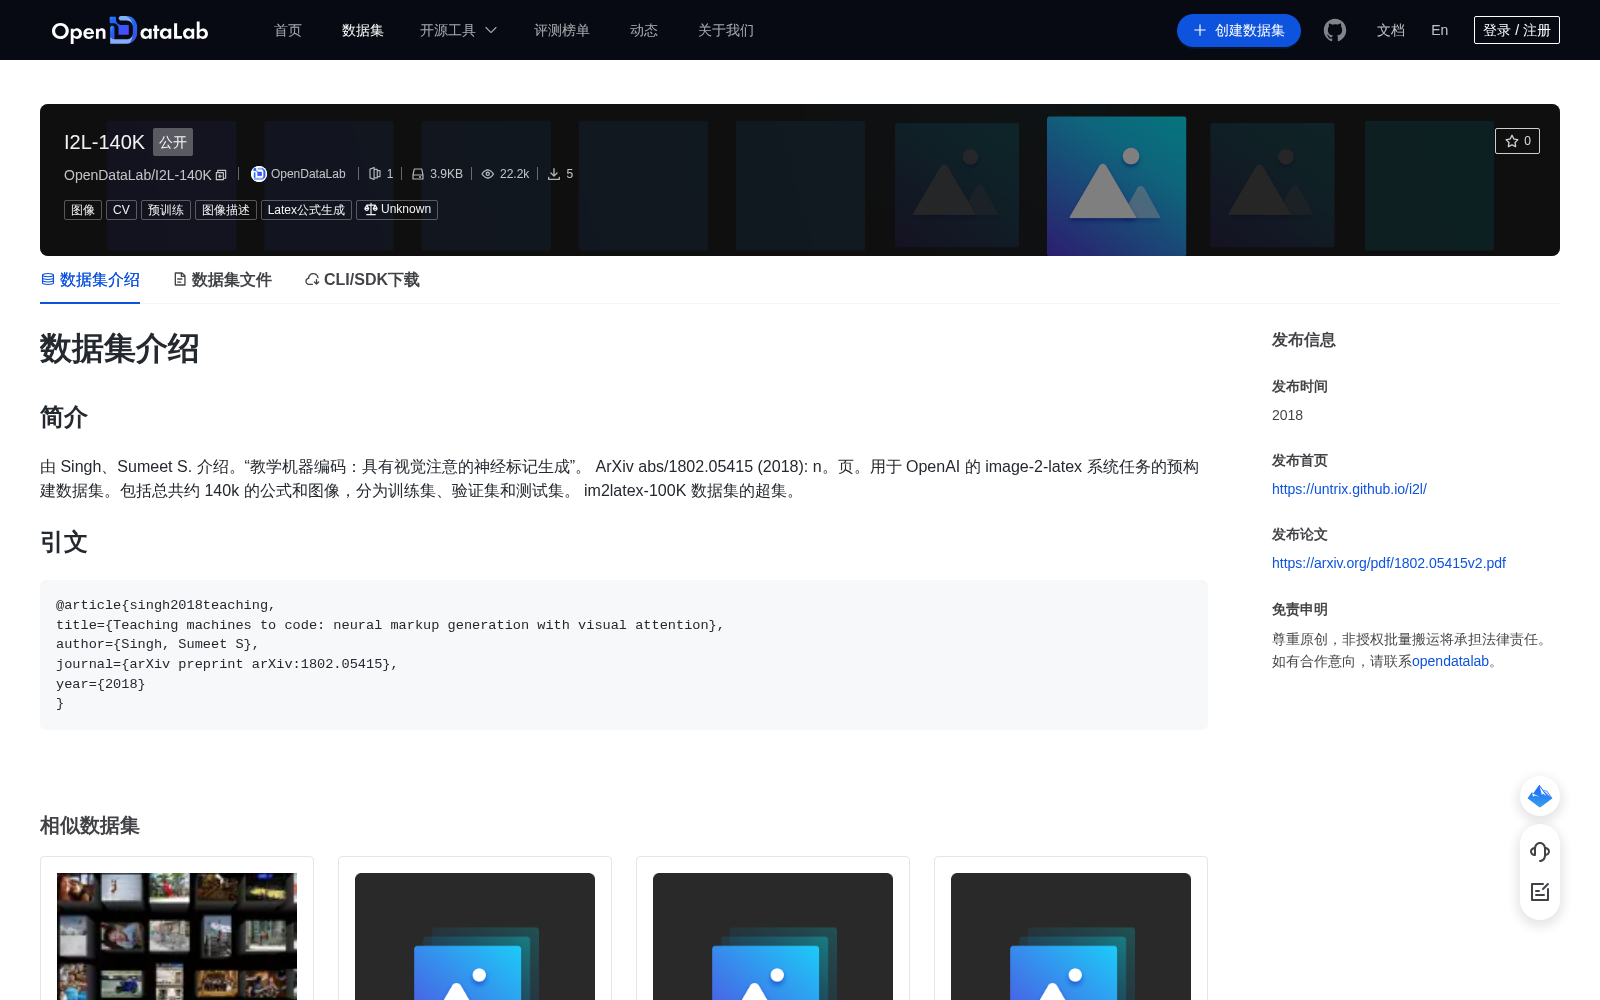Copy the OpenDataLab/I2L-140K path icon
Image resolution: width=1600 pixels, height=1000 pixels.
[221, 175]
